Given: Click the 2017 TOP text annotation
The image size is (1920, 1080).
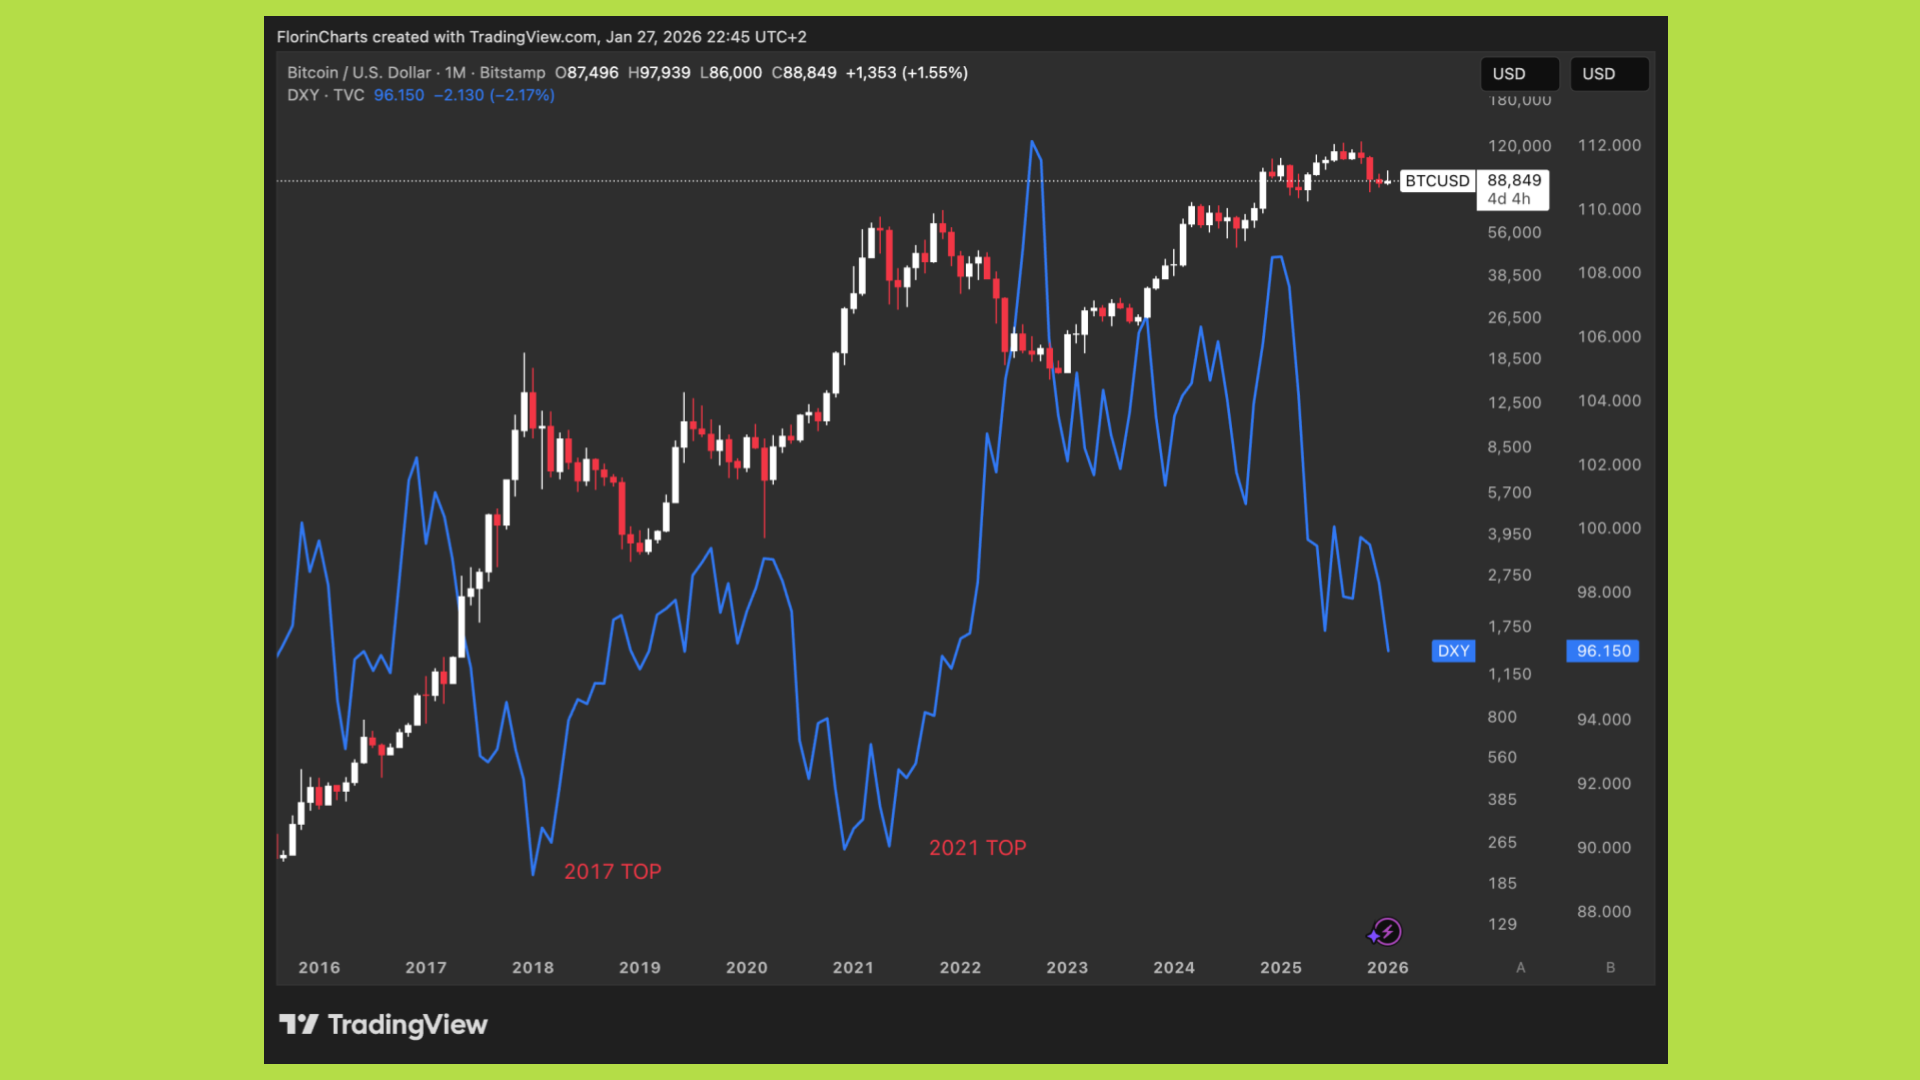Looking at the screenshot, I should pos(612,871).
